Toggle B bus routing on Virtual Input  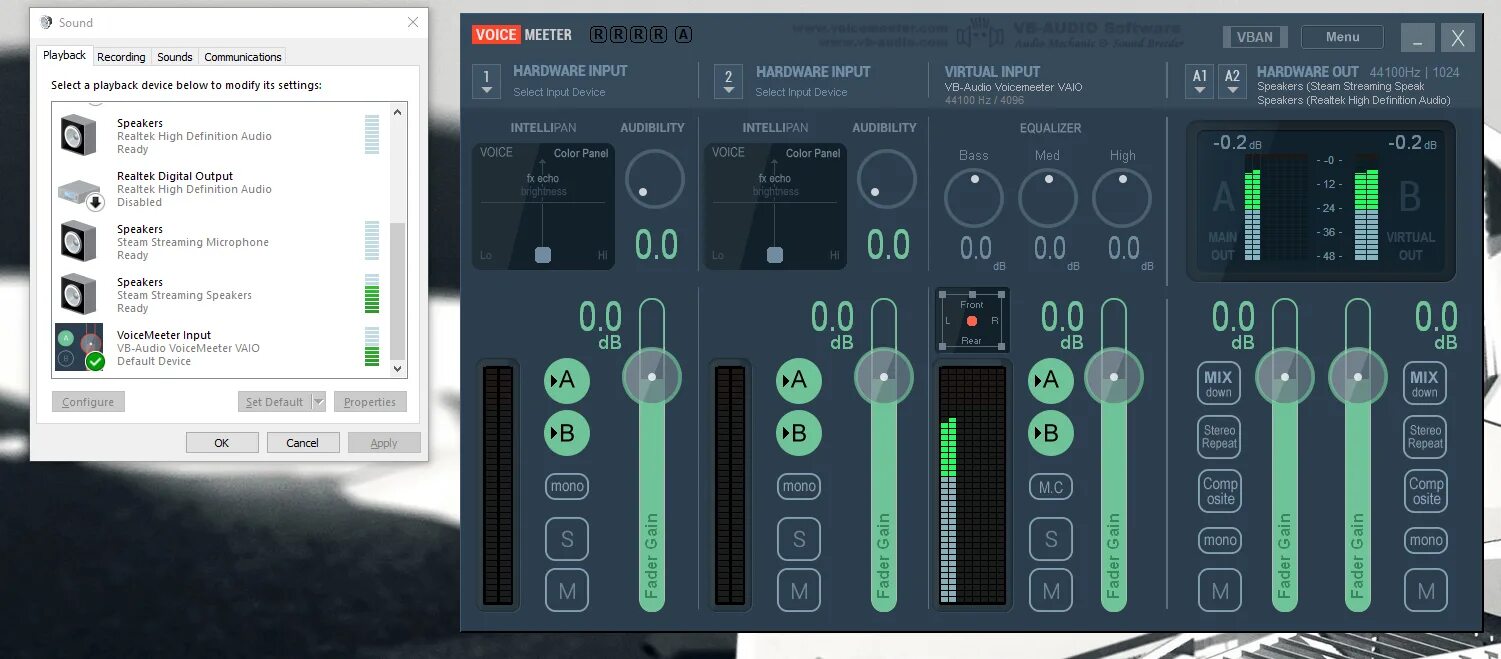pos(1051,433)
